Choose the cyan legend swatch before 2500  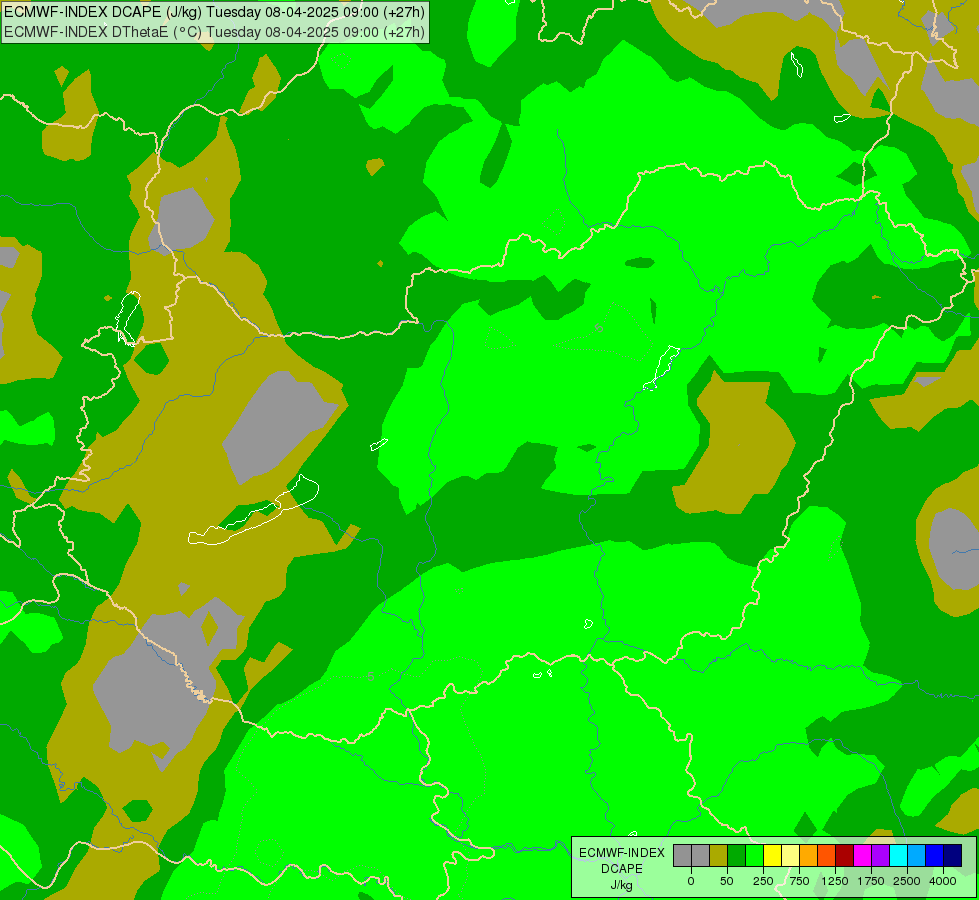[x=898, y=856]
